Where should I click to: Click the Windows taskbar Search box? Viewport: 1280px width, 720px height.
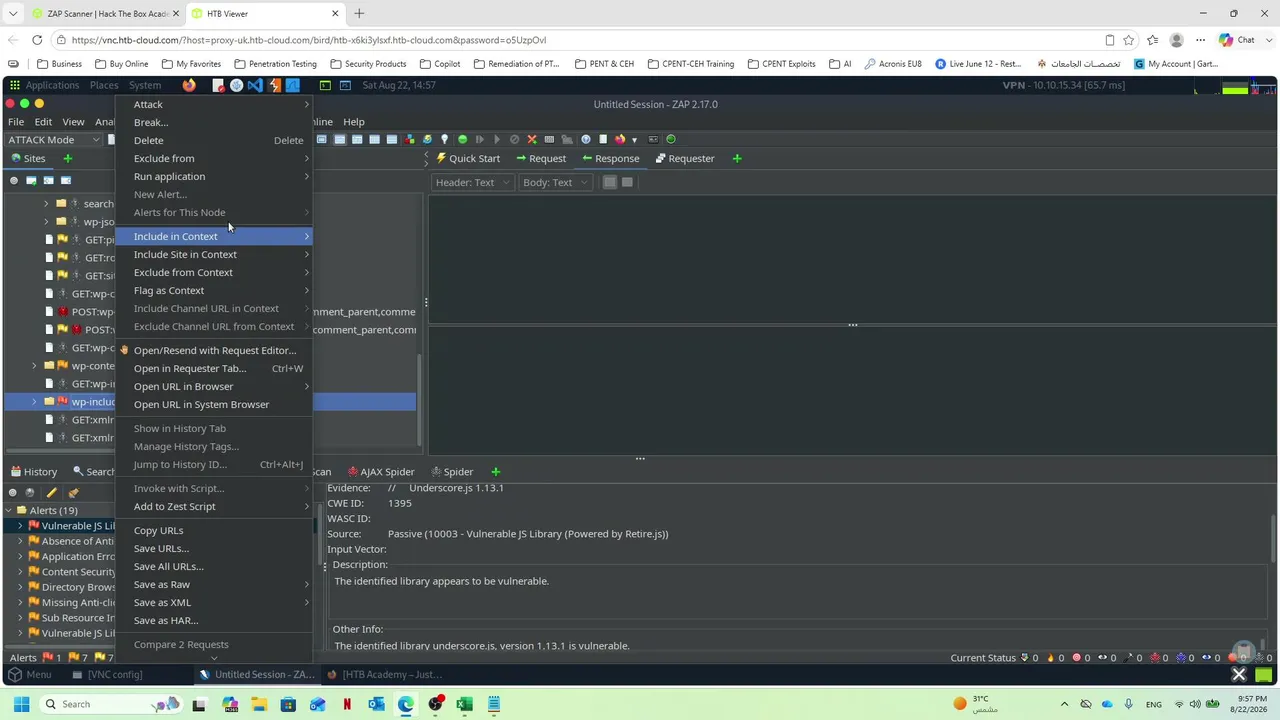(x=110, y=704)
